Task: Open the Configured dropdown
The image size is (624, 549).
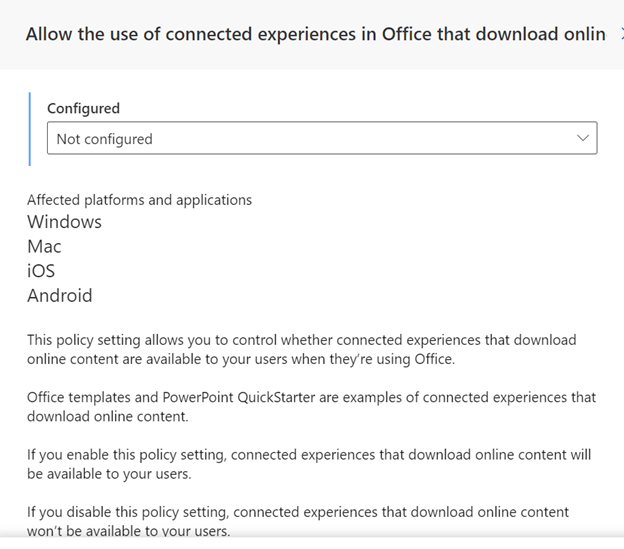Action: 322,138
